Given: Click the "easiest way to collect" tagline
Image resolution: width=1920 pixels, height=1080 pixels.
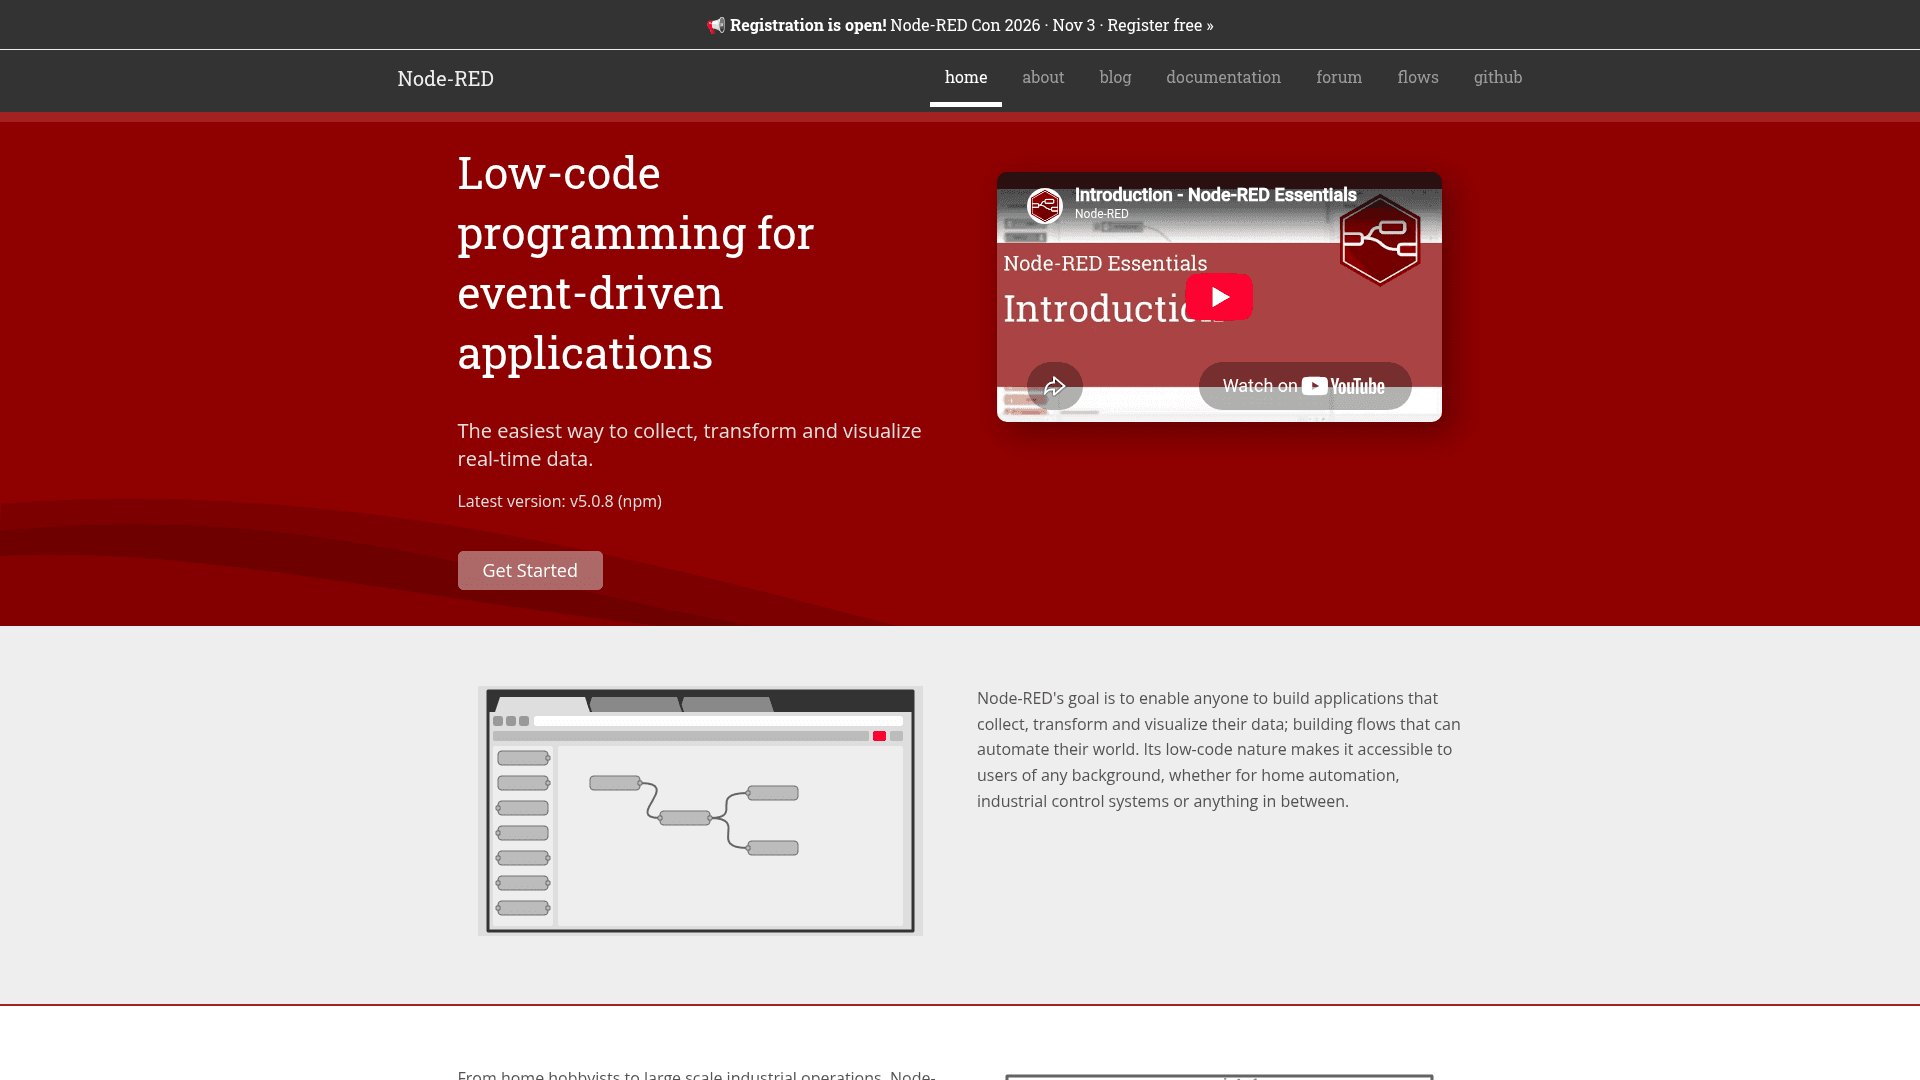Looking at the screenshot, I should pos(689,445).
